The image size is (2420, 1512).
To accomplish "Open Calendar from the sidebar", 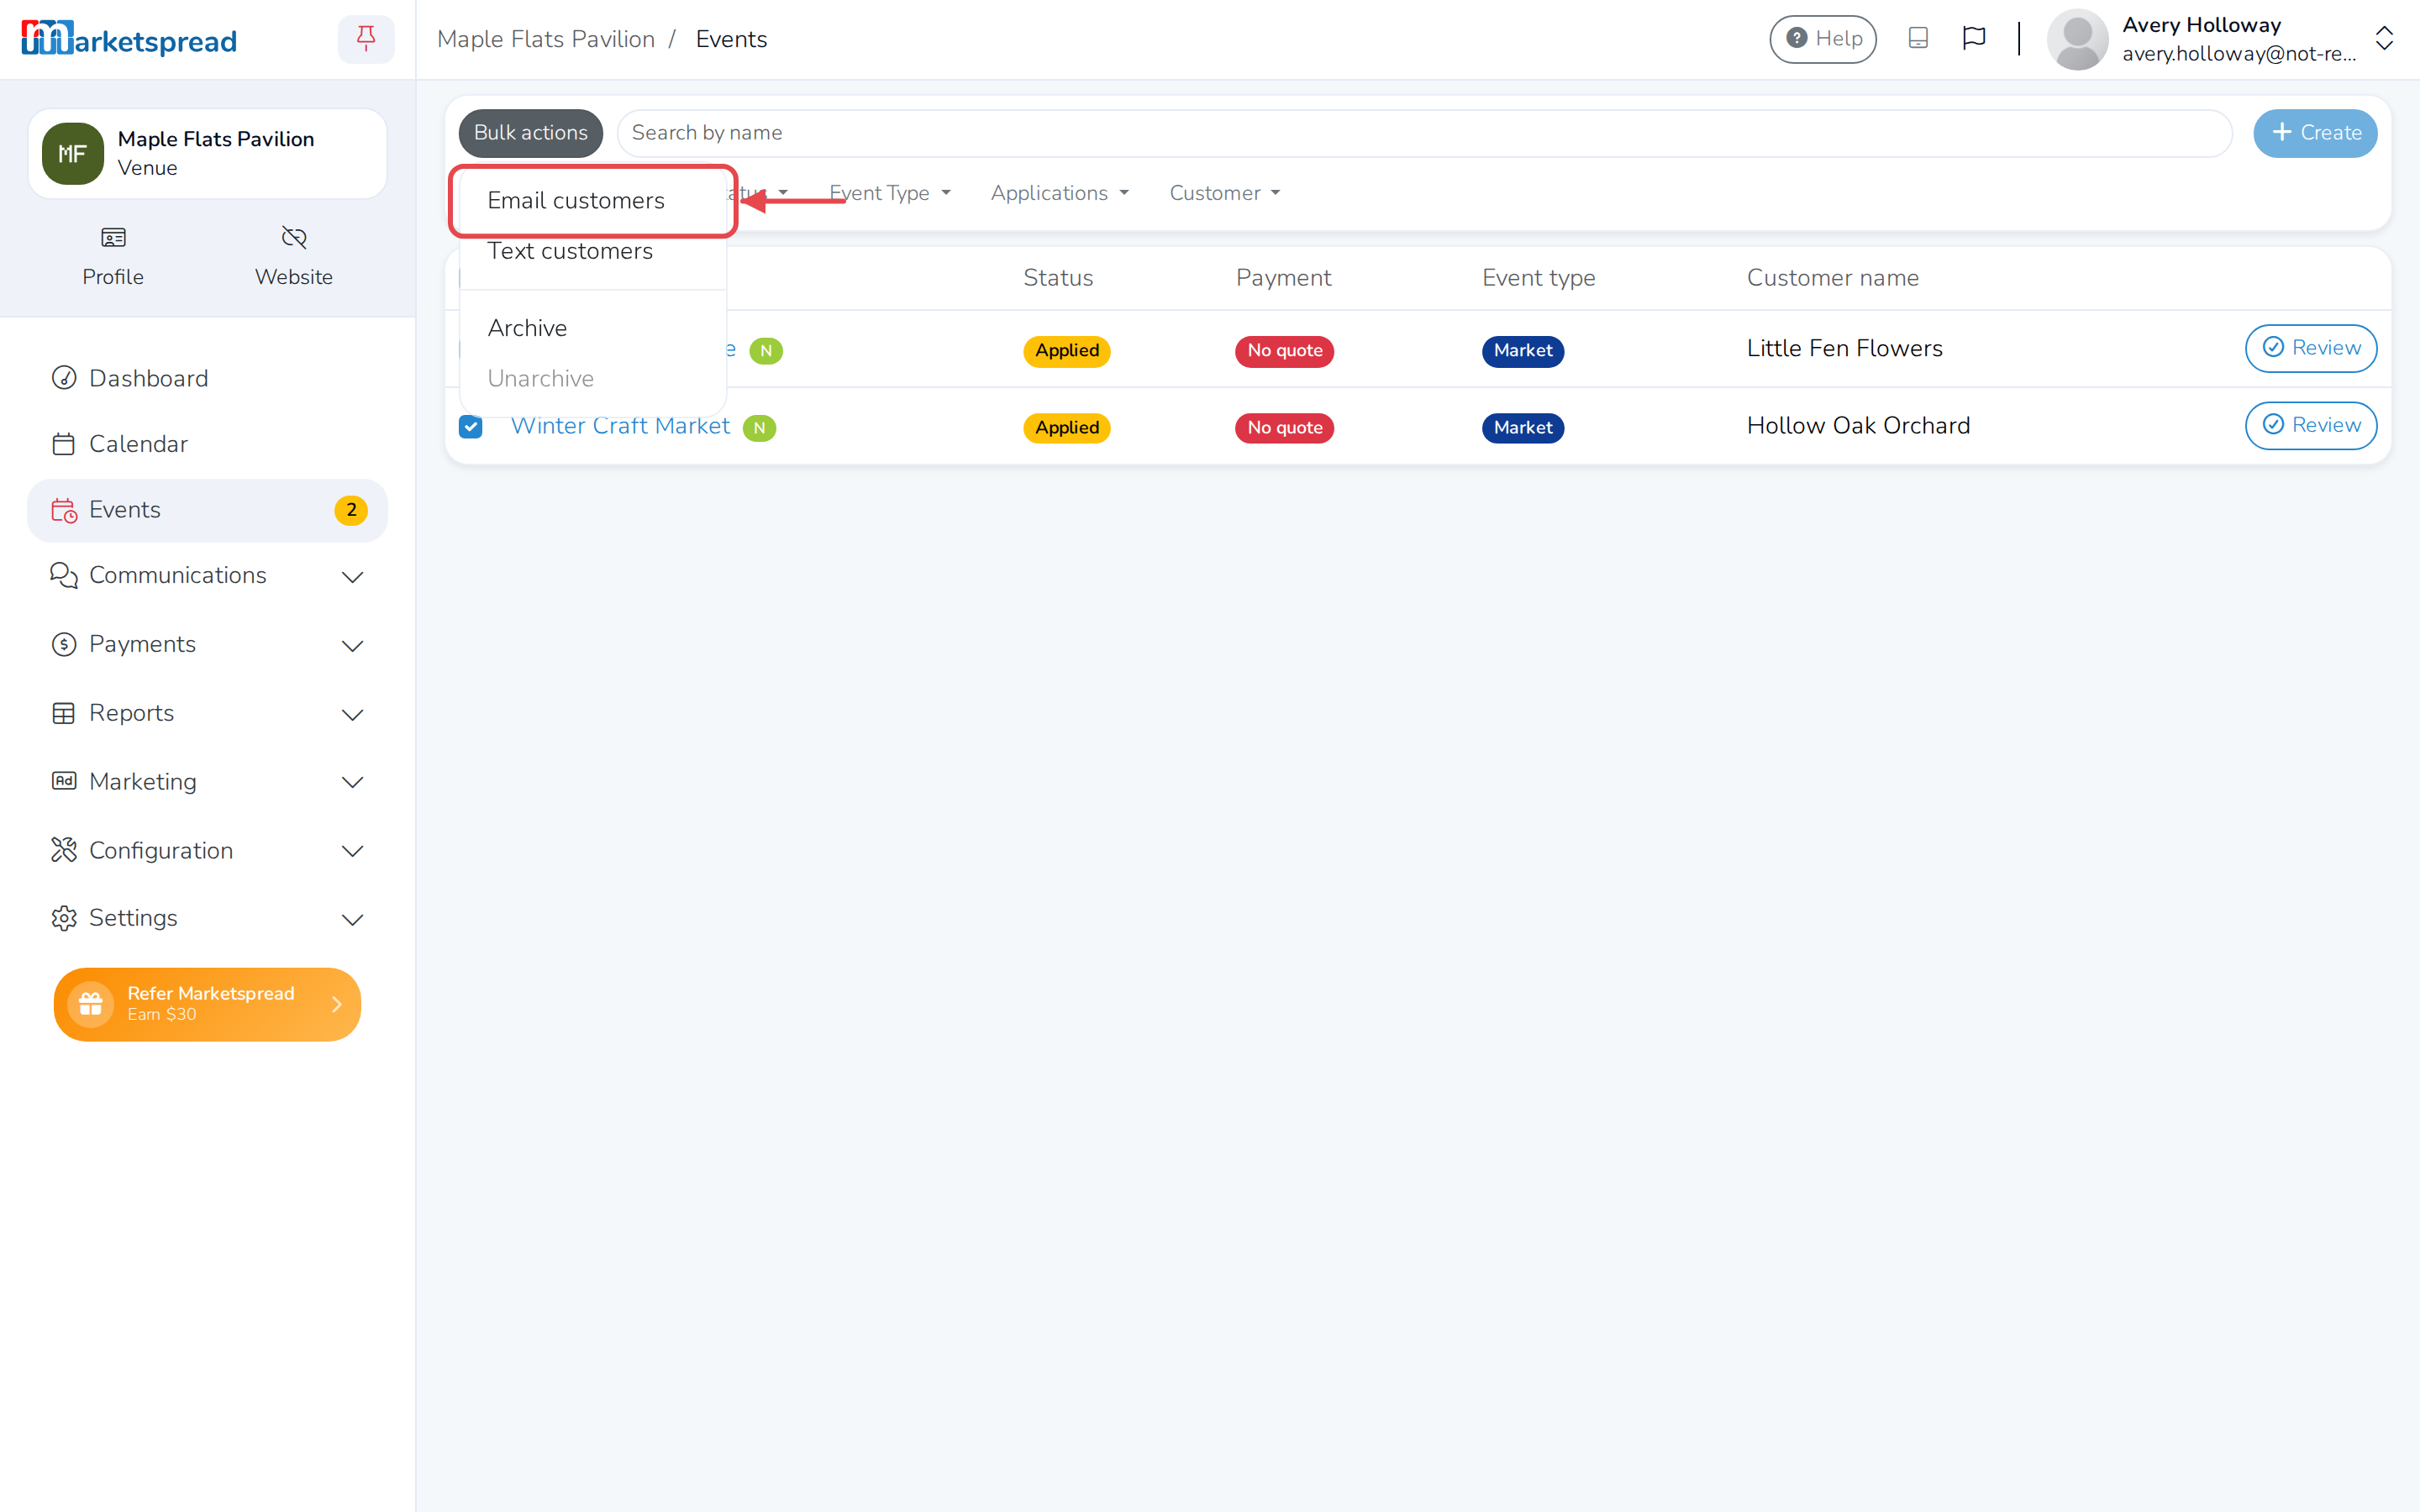I will [x=207, y=444].
